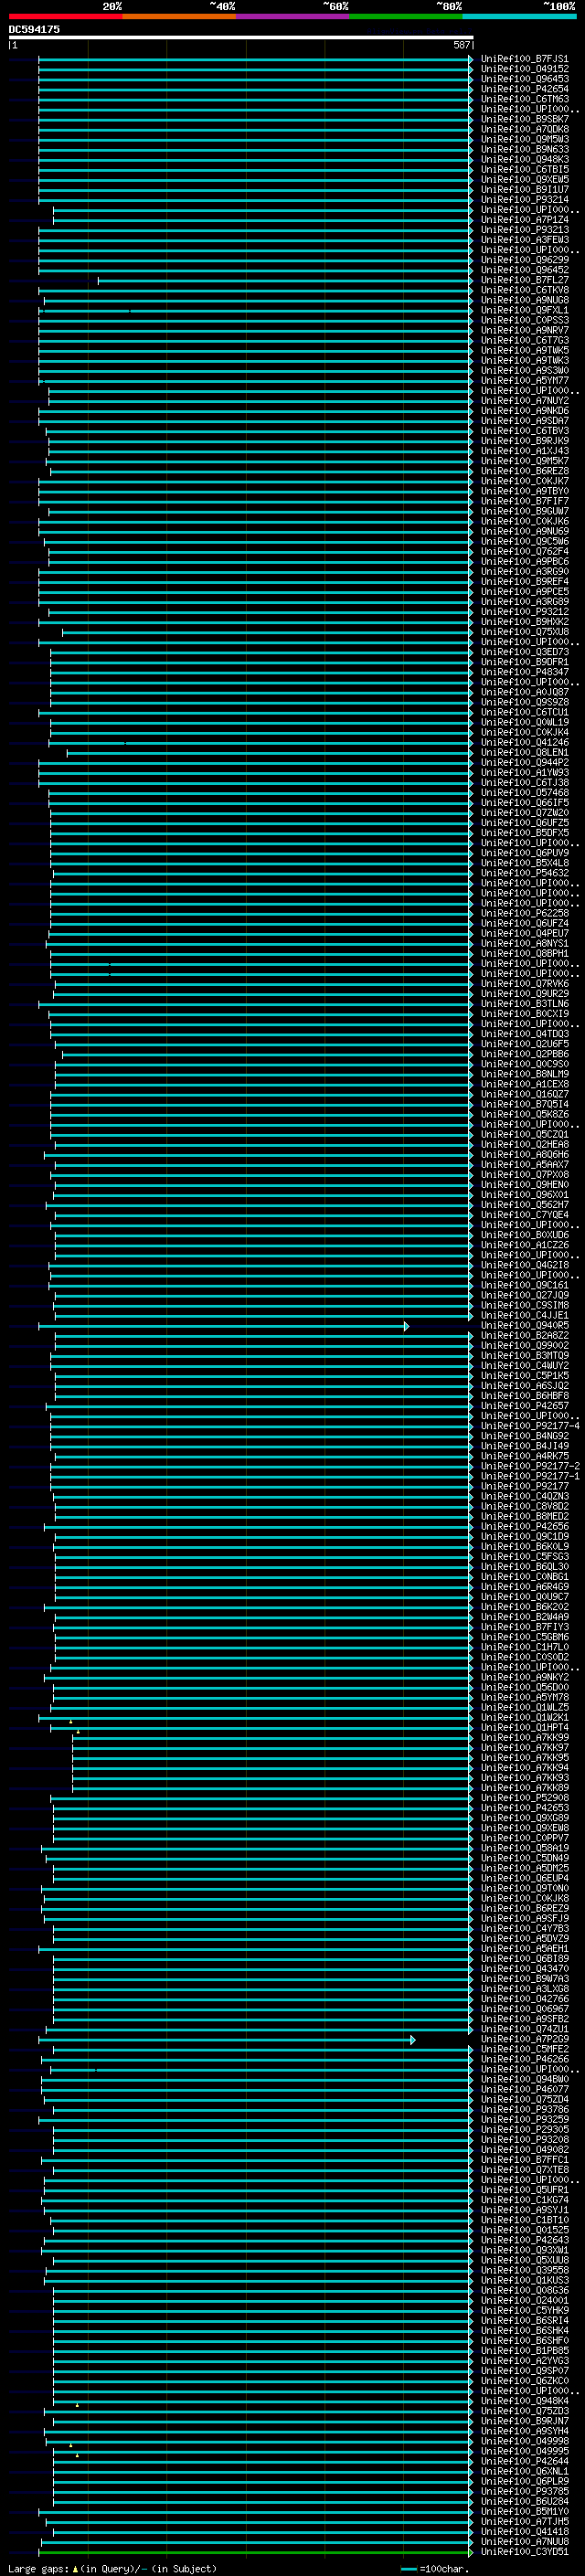Screen dimensions: 585x2576
Task: Select hit UniRef100_O49995
Action: click(x=524, y=2450)
